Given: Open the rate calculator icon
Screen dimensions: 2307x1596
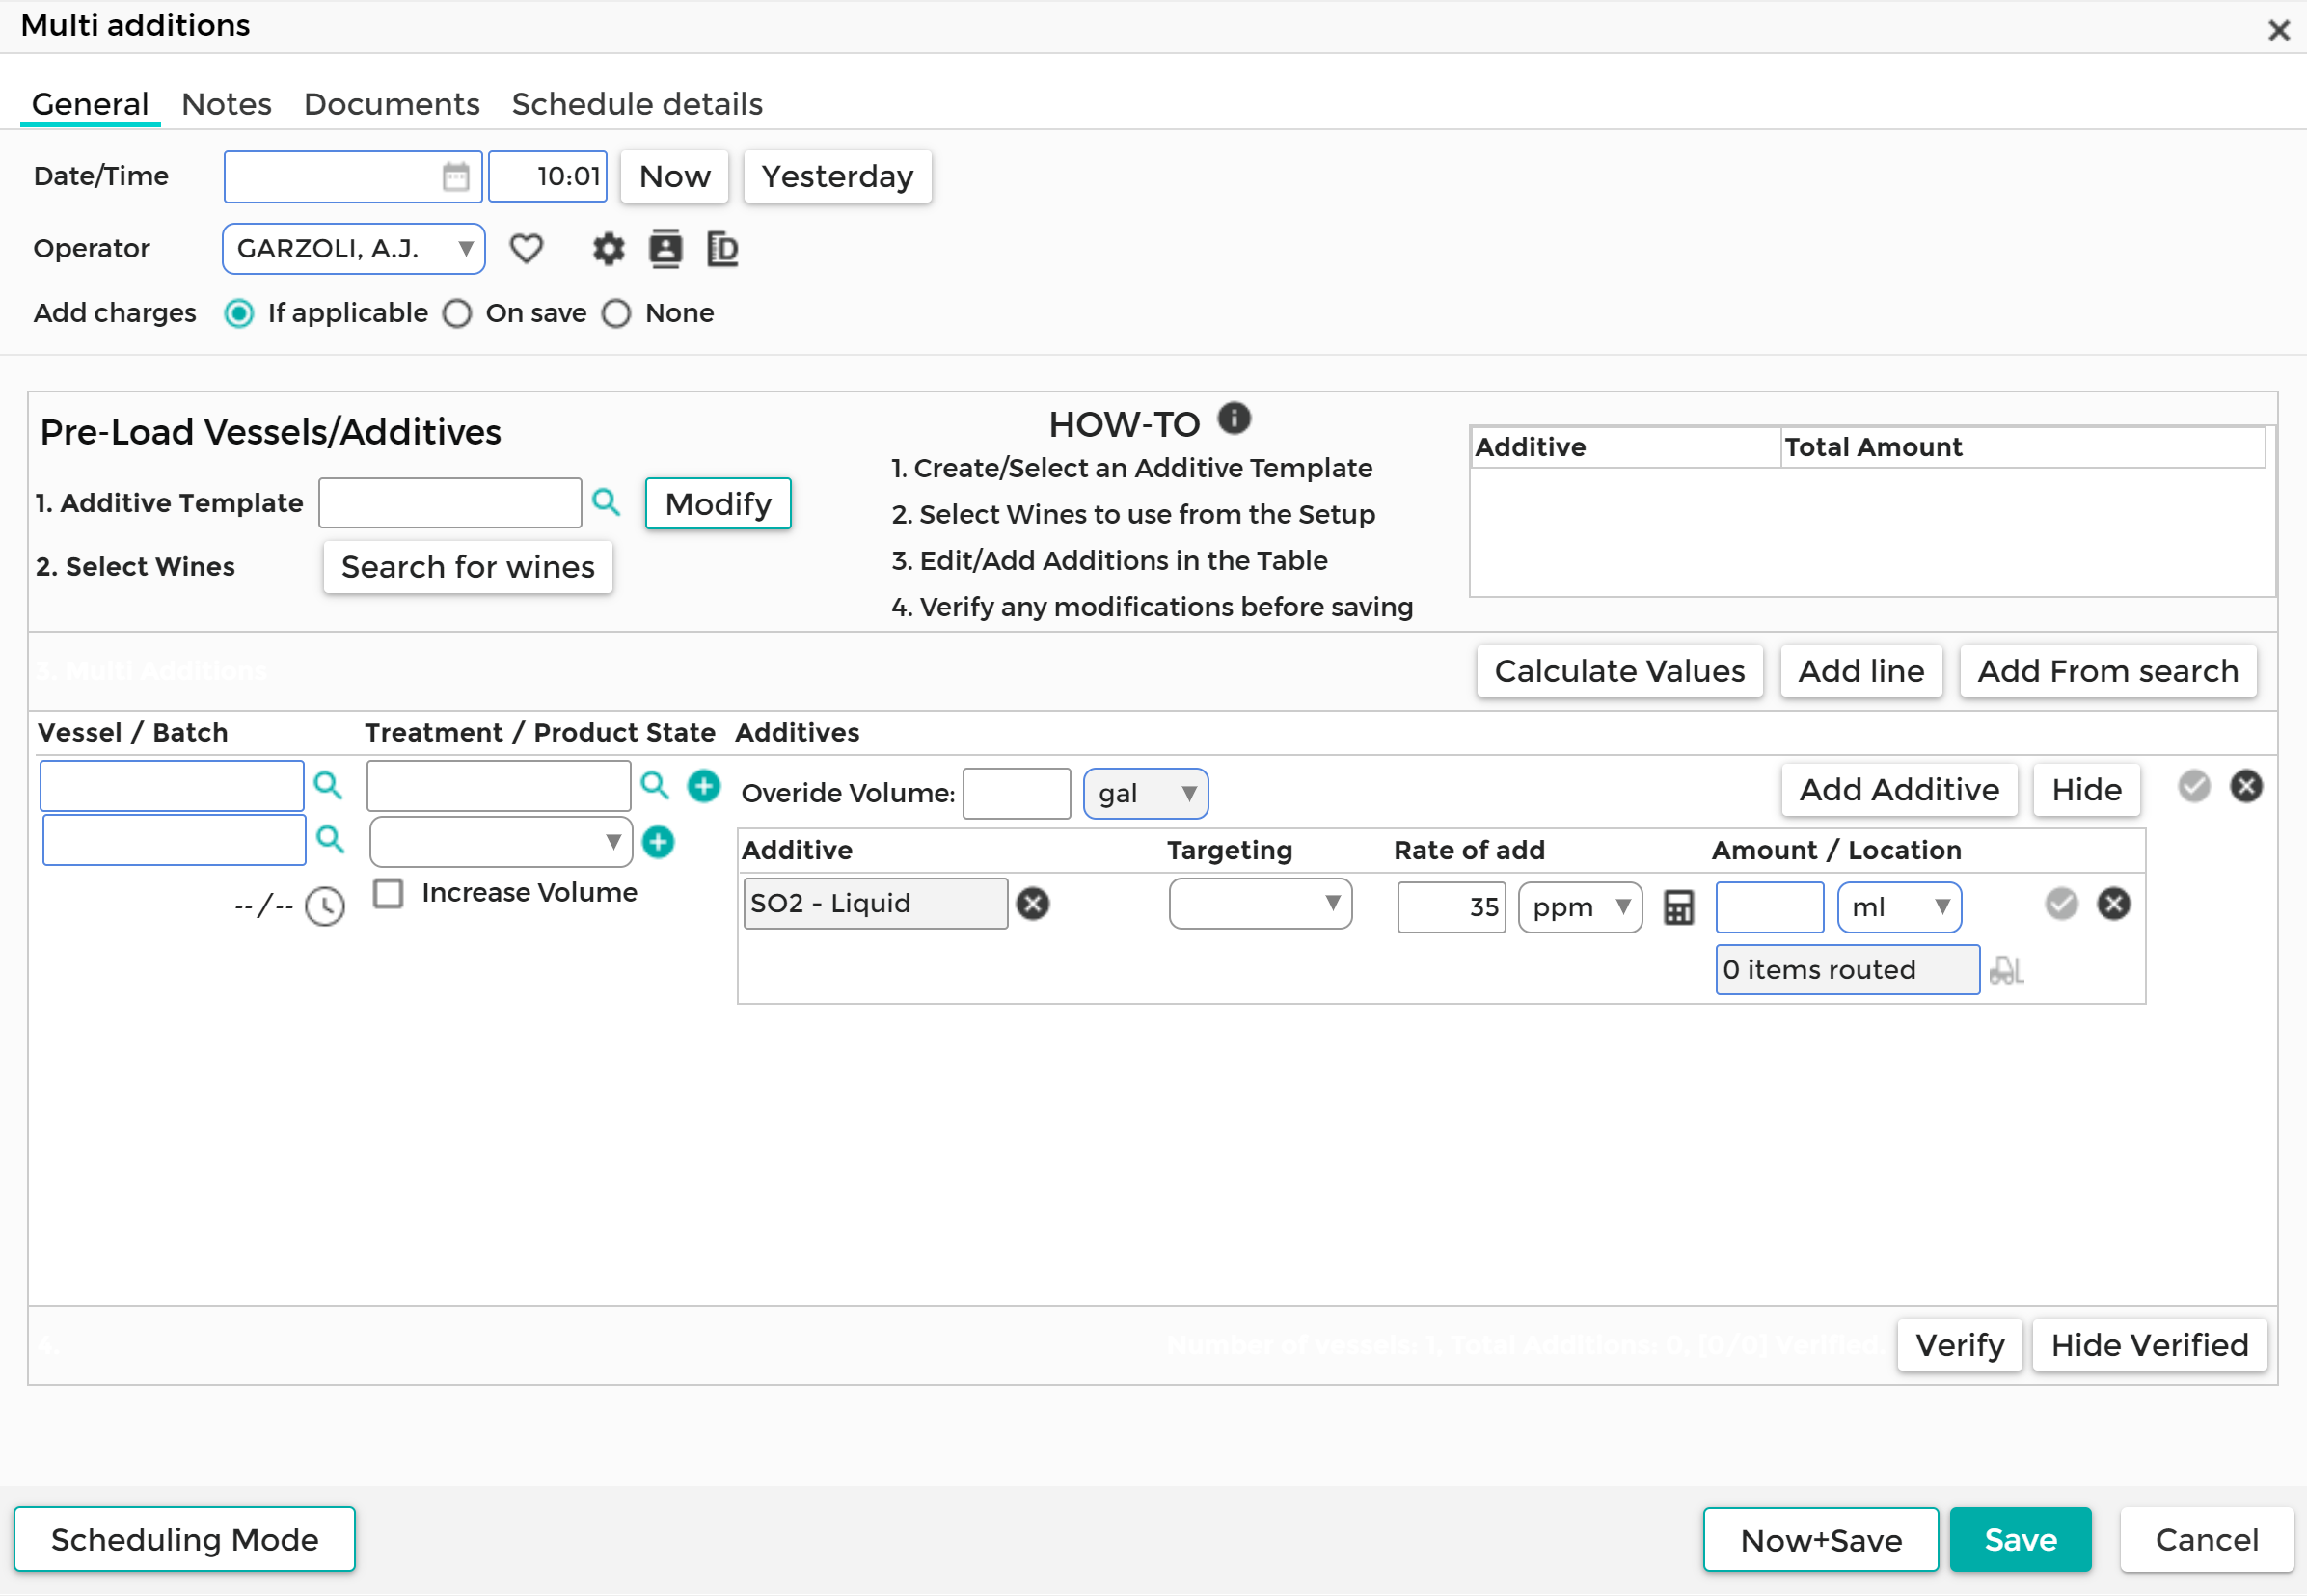Looking at the screenshot, I should (x=1679, y=908).
